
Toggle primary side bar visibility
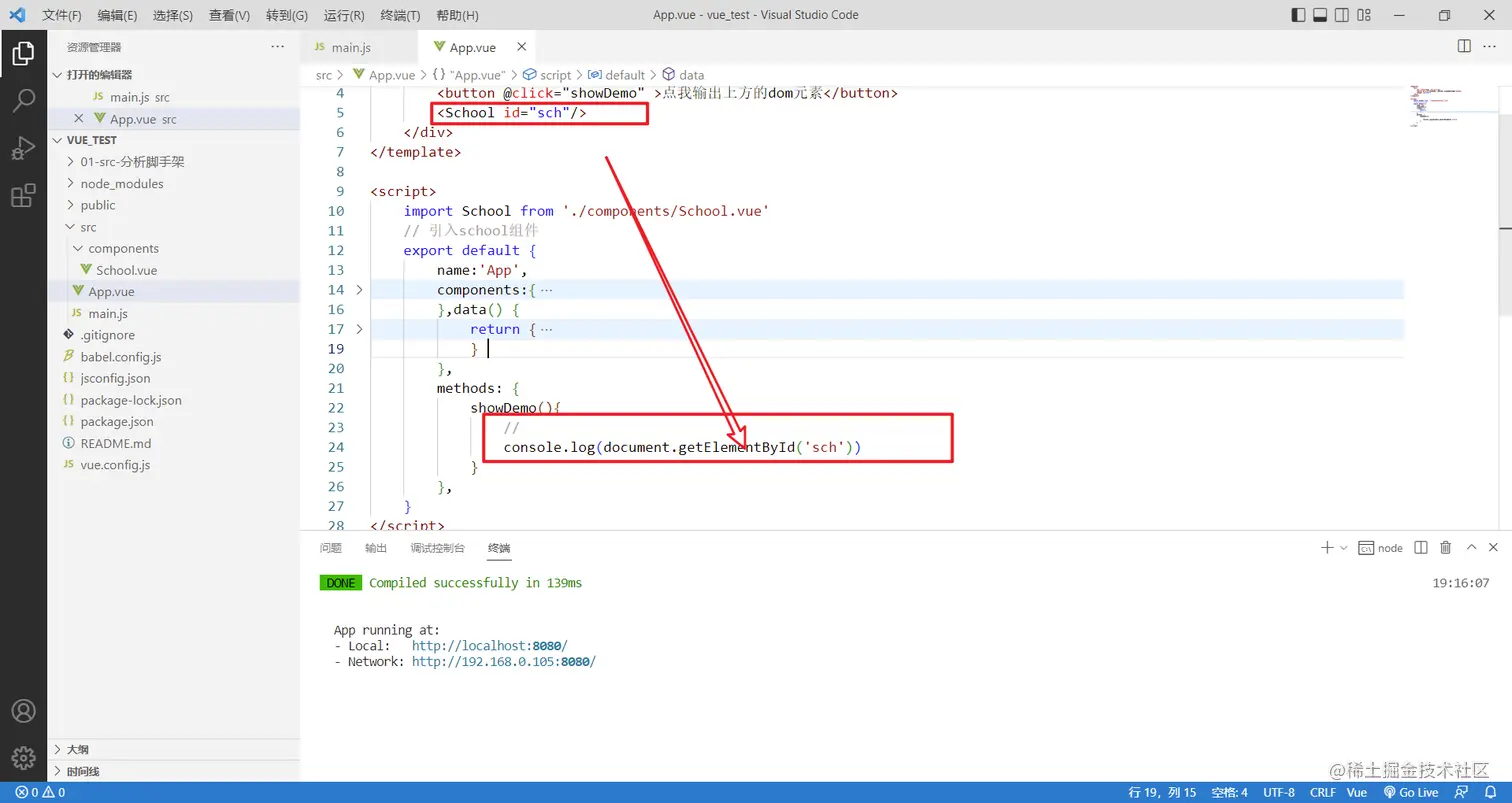(1298, 15)
